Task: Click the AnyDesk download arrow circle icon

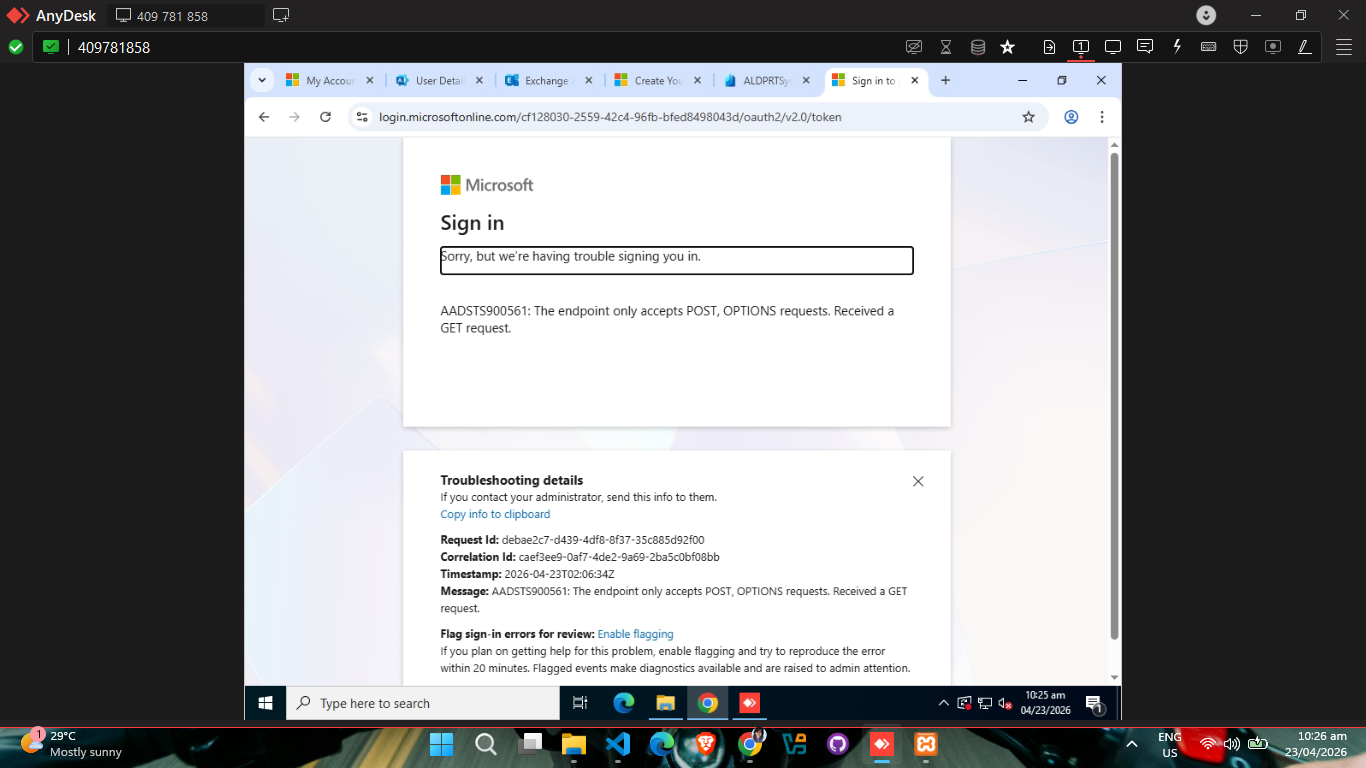Action: pos(1207,15)
